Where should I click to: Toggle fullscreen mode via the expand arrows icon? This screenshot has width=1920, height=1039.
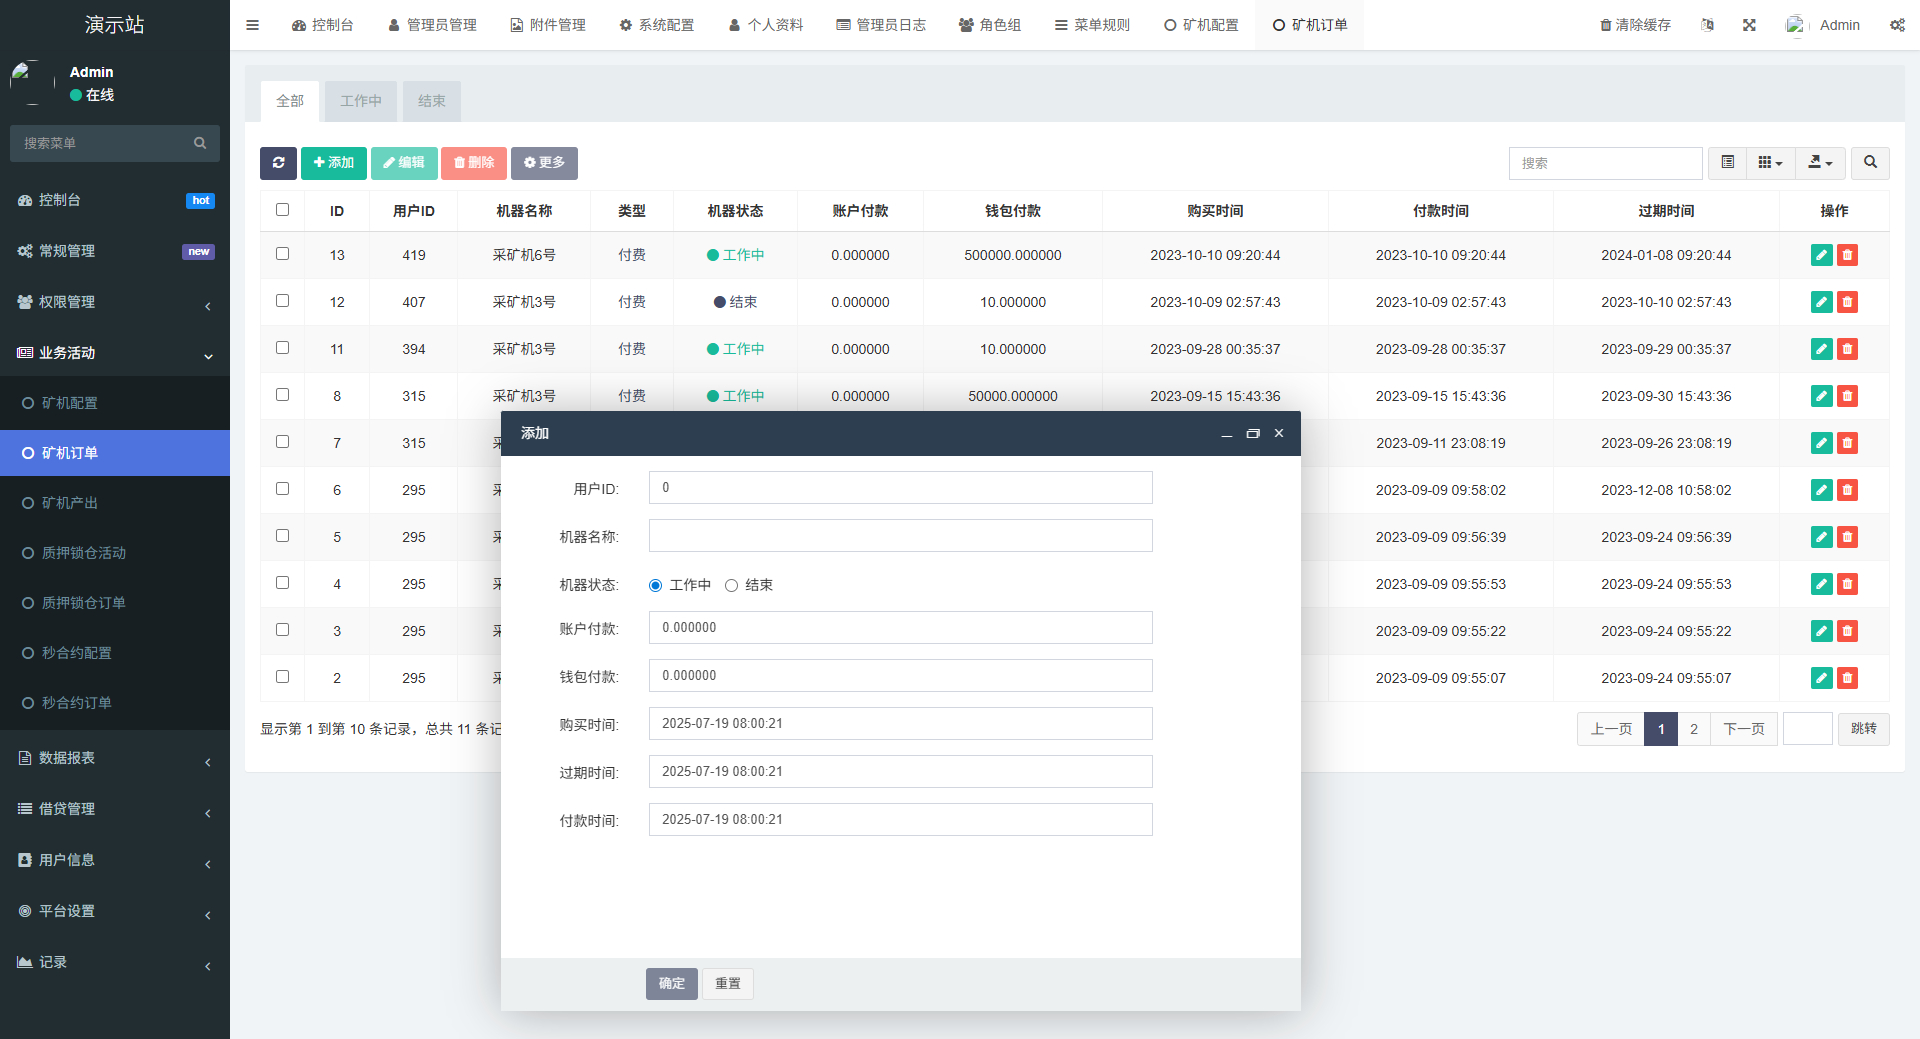(1749, 24)
